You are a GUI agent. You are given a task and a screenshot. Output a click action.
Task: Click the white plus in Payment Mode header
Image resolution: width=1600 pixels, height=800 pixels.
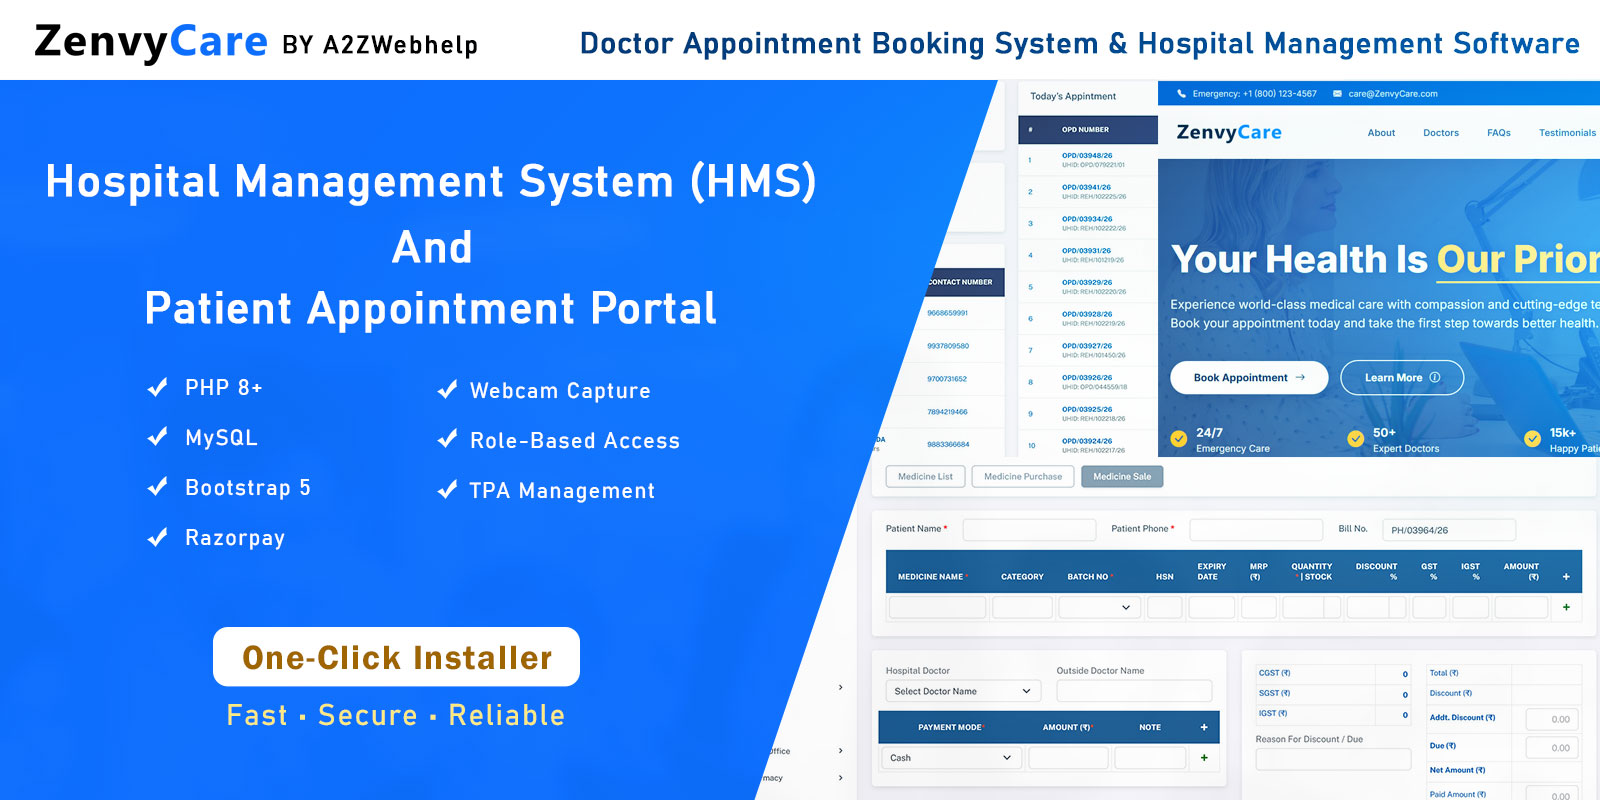coord(1204,727)
